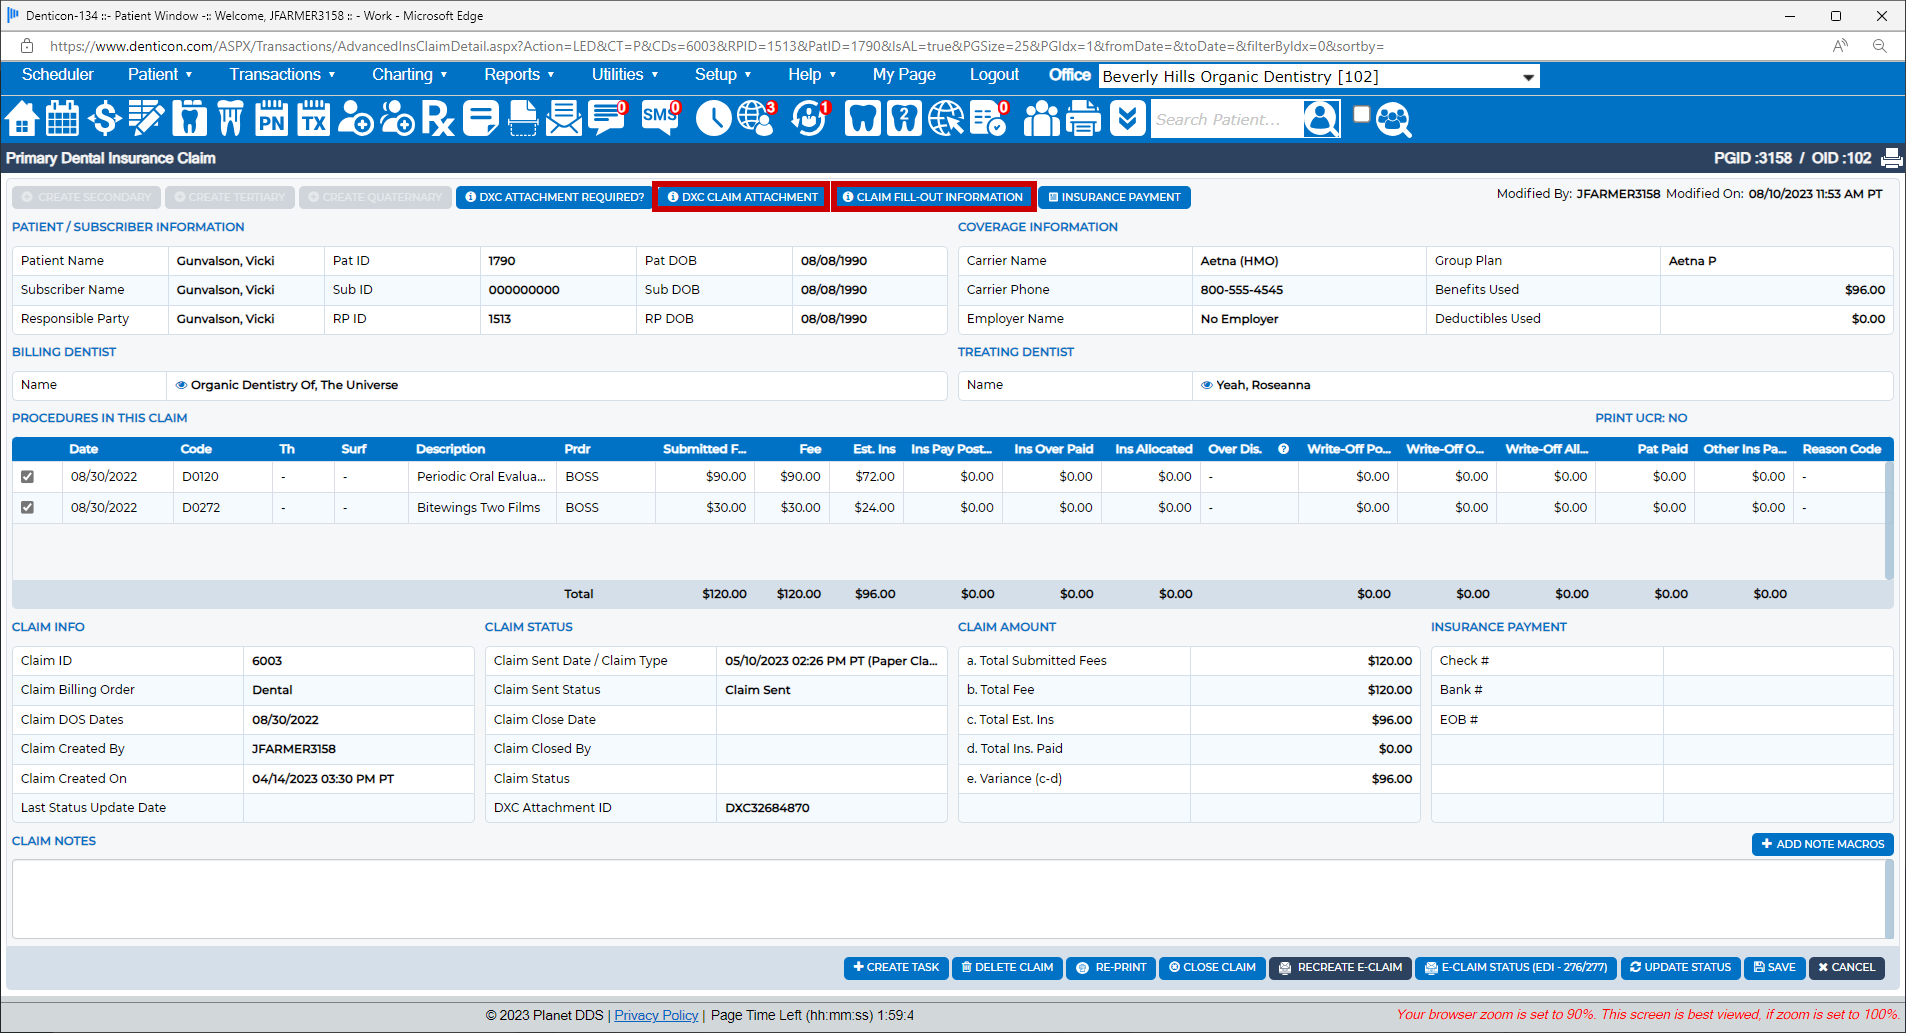Click the Home icon in toolbar
Screen dimensions: 1906x1033
pyautogui.click(x=22, y=119)
